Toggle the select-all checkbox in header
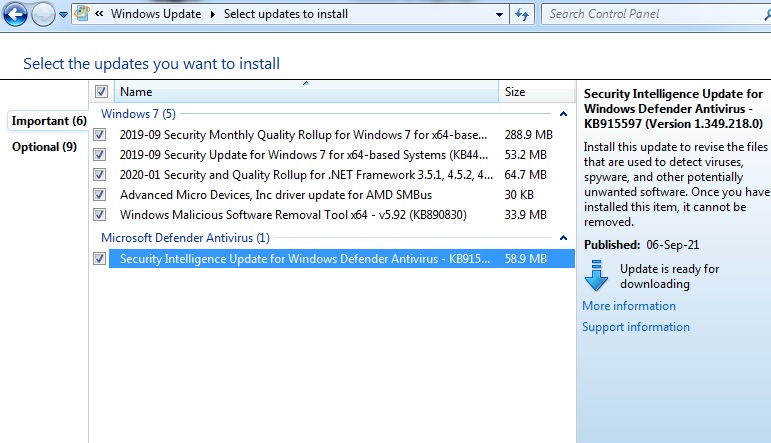This screenshot has width=771, height=443. click(101, 91)
